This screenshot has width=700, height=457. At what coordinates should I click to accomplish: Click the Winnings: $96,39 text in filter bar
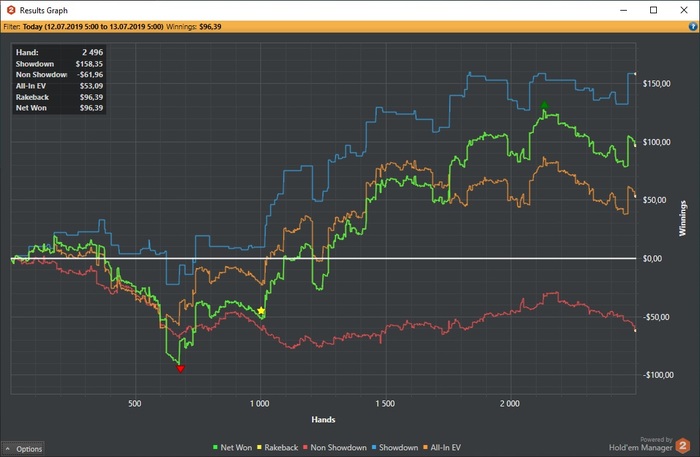194,27
